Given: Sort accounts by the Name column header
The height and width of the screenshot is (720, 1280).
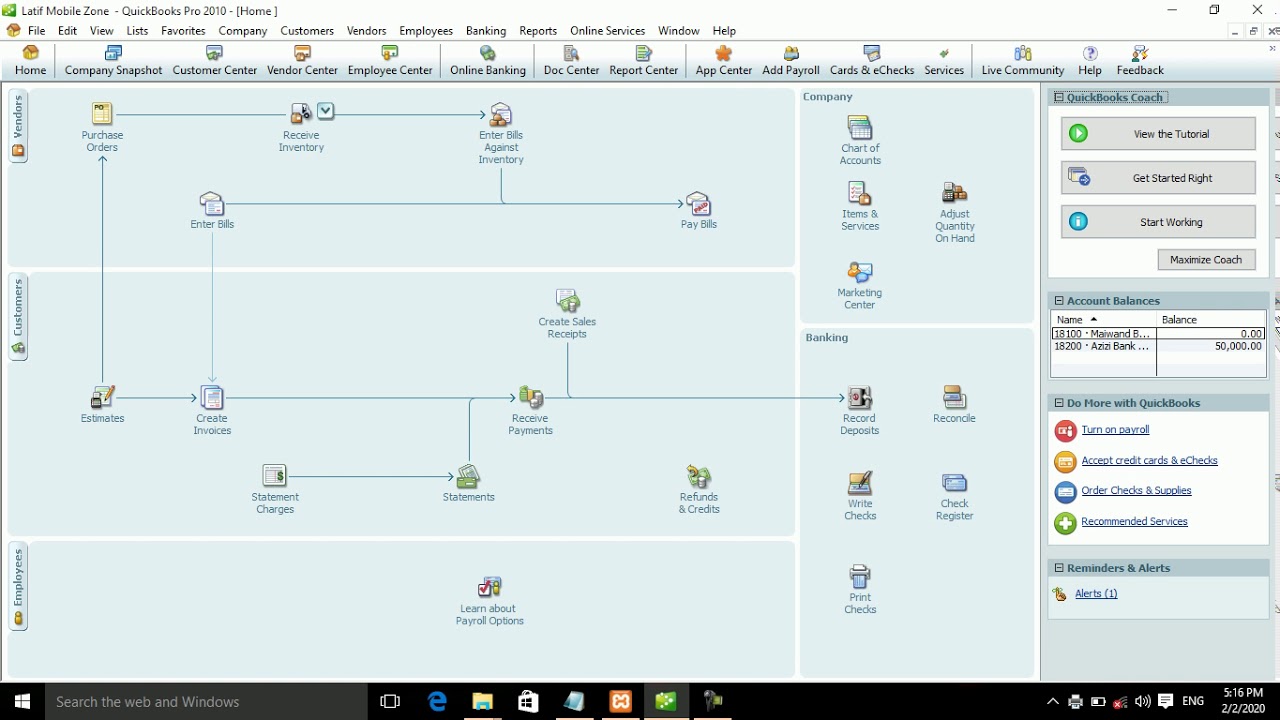Looking at the screenshot, I should [1103, 320].
